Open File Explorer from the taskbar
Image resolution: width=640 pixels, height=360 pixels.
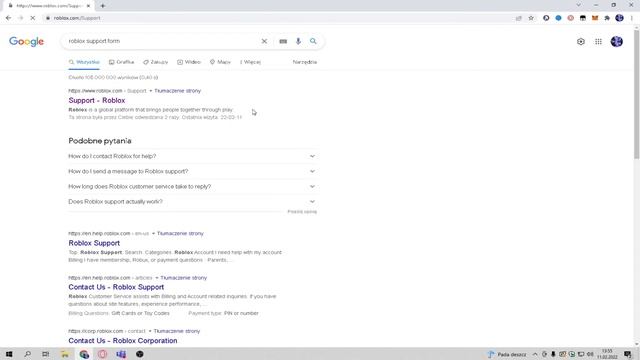[x=65, y=354]
